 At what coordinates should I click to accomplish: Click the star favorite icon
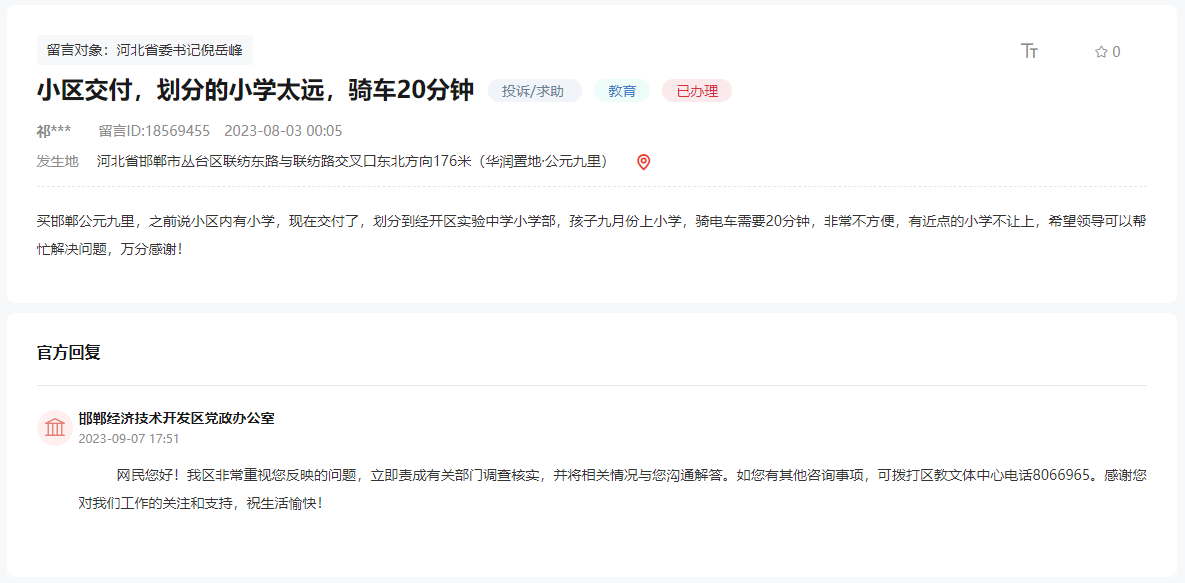(1101, 52)
